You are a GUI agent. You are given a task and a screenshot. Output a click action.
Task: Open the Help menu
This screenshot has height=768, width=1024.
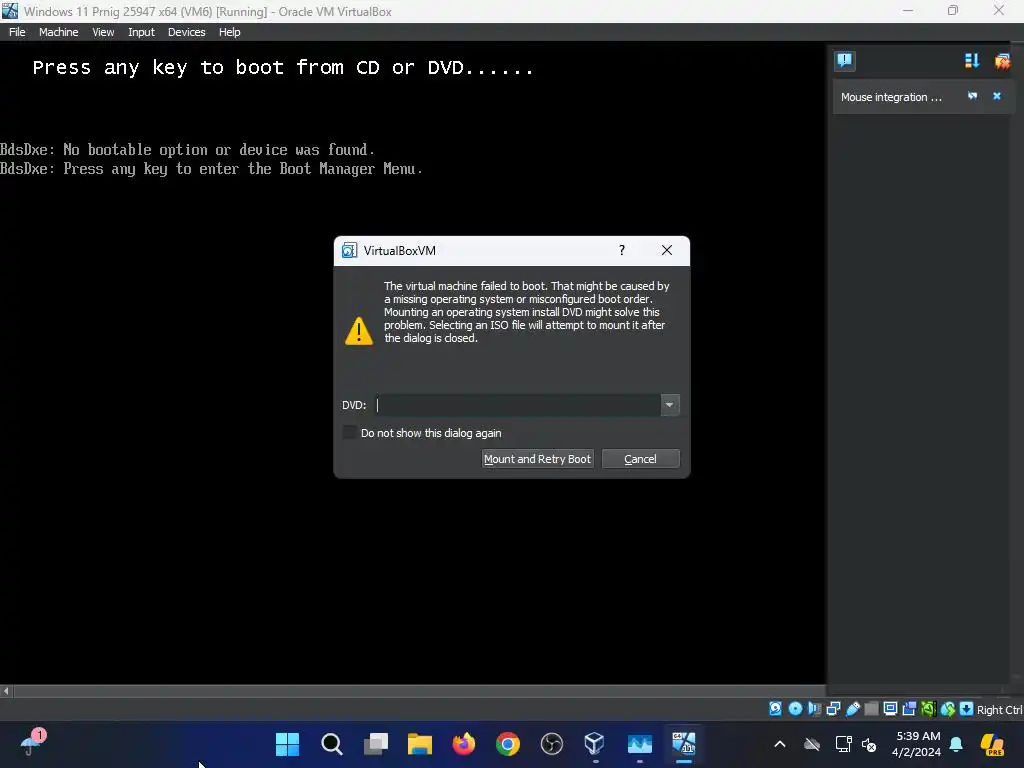click(229, 32)
